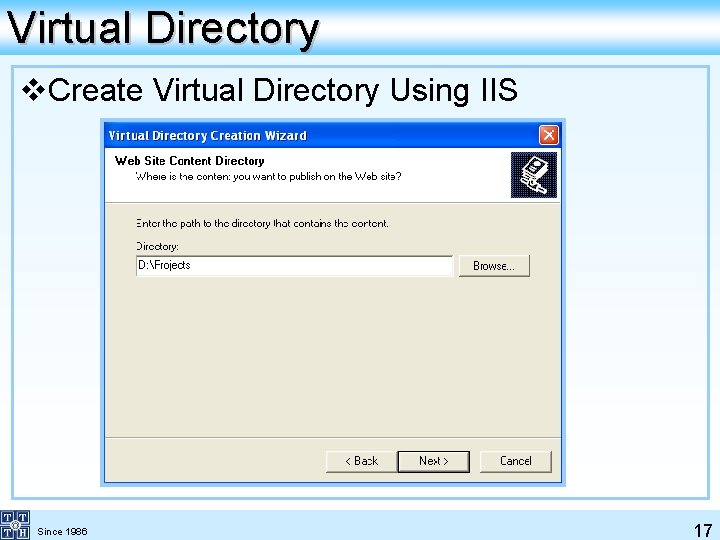Cancel the Virtual Directory Creation Wizard
Screen dimensions: 720x540
(515, 461)
